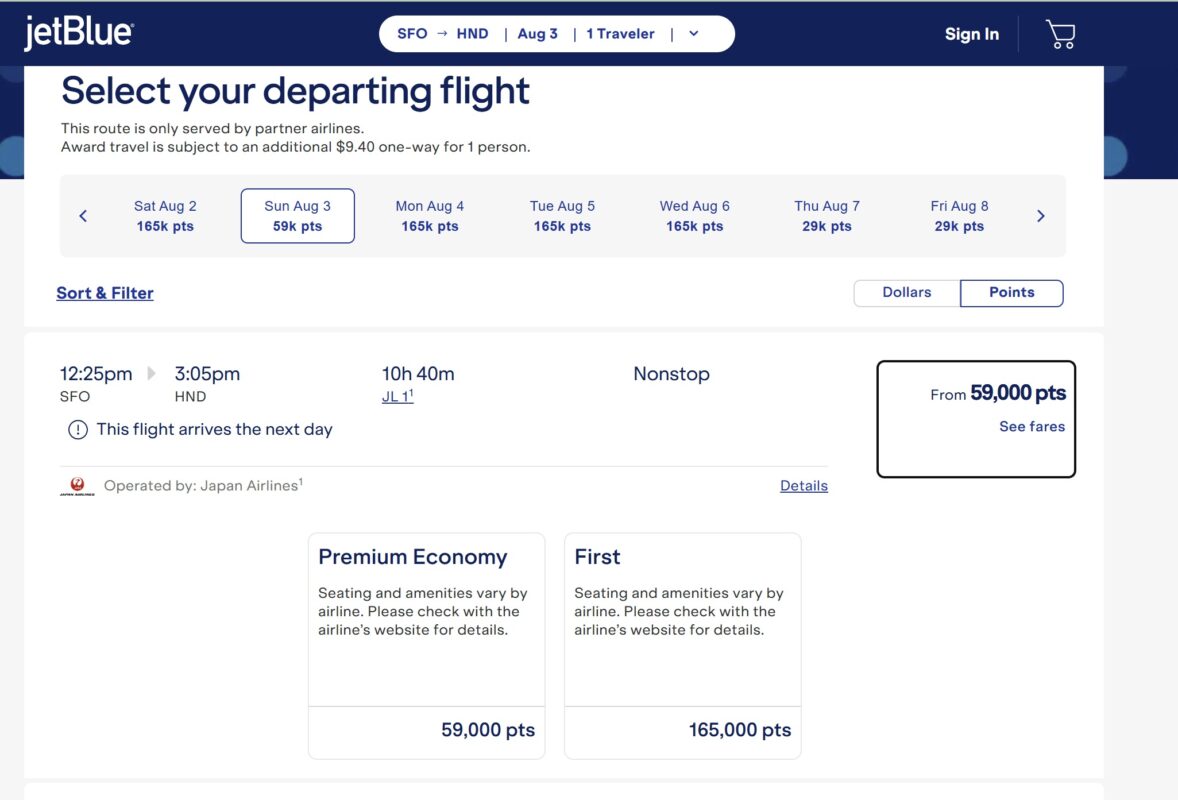This screenshot has height=800, width=1178.
Task: Click the arrow between departure and arrival times
Action: [150, 373]
